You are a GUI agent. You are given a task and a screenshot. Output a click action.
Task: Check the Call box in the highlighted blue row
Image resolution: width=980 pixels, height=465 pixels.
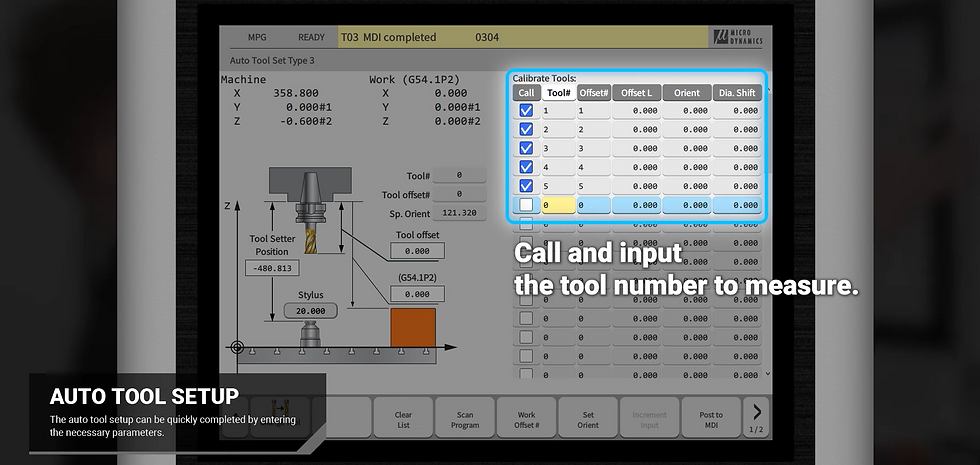[x=526, y=204]
